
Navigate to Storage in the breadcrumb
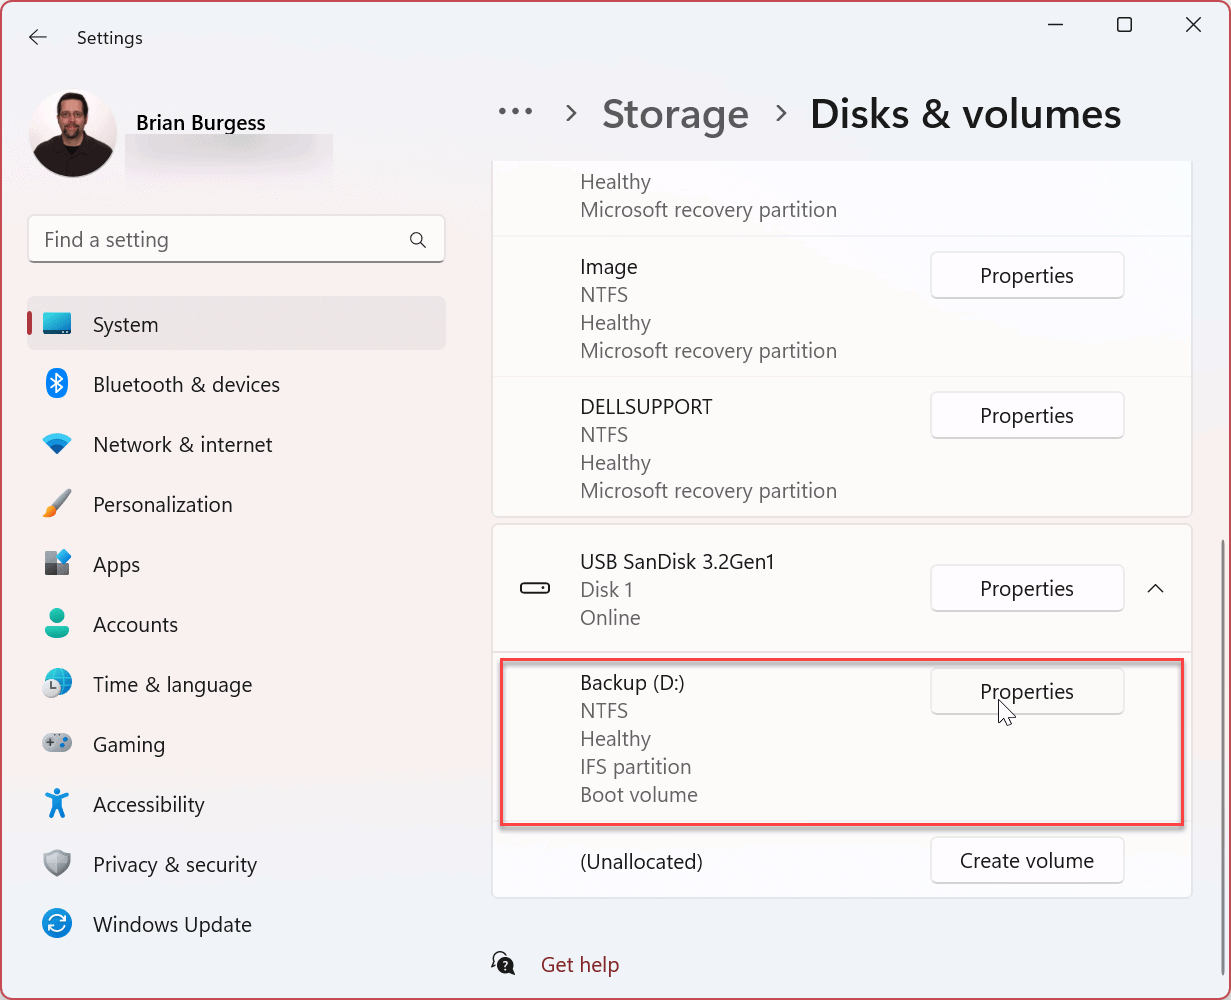(675, 114)
